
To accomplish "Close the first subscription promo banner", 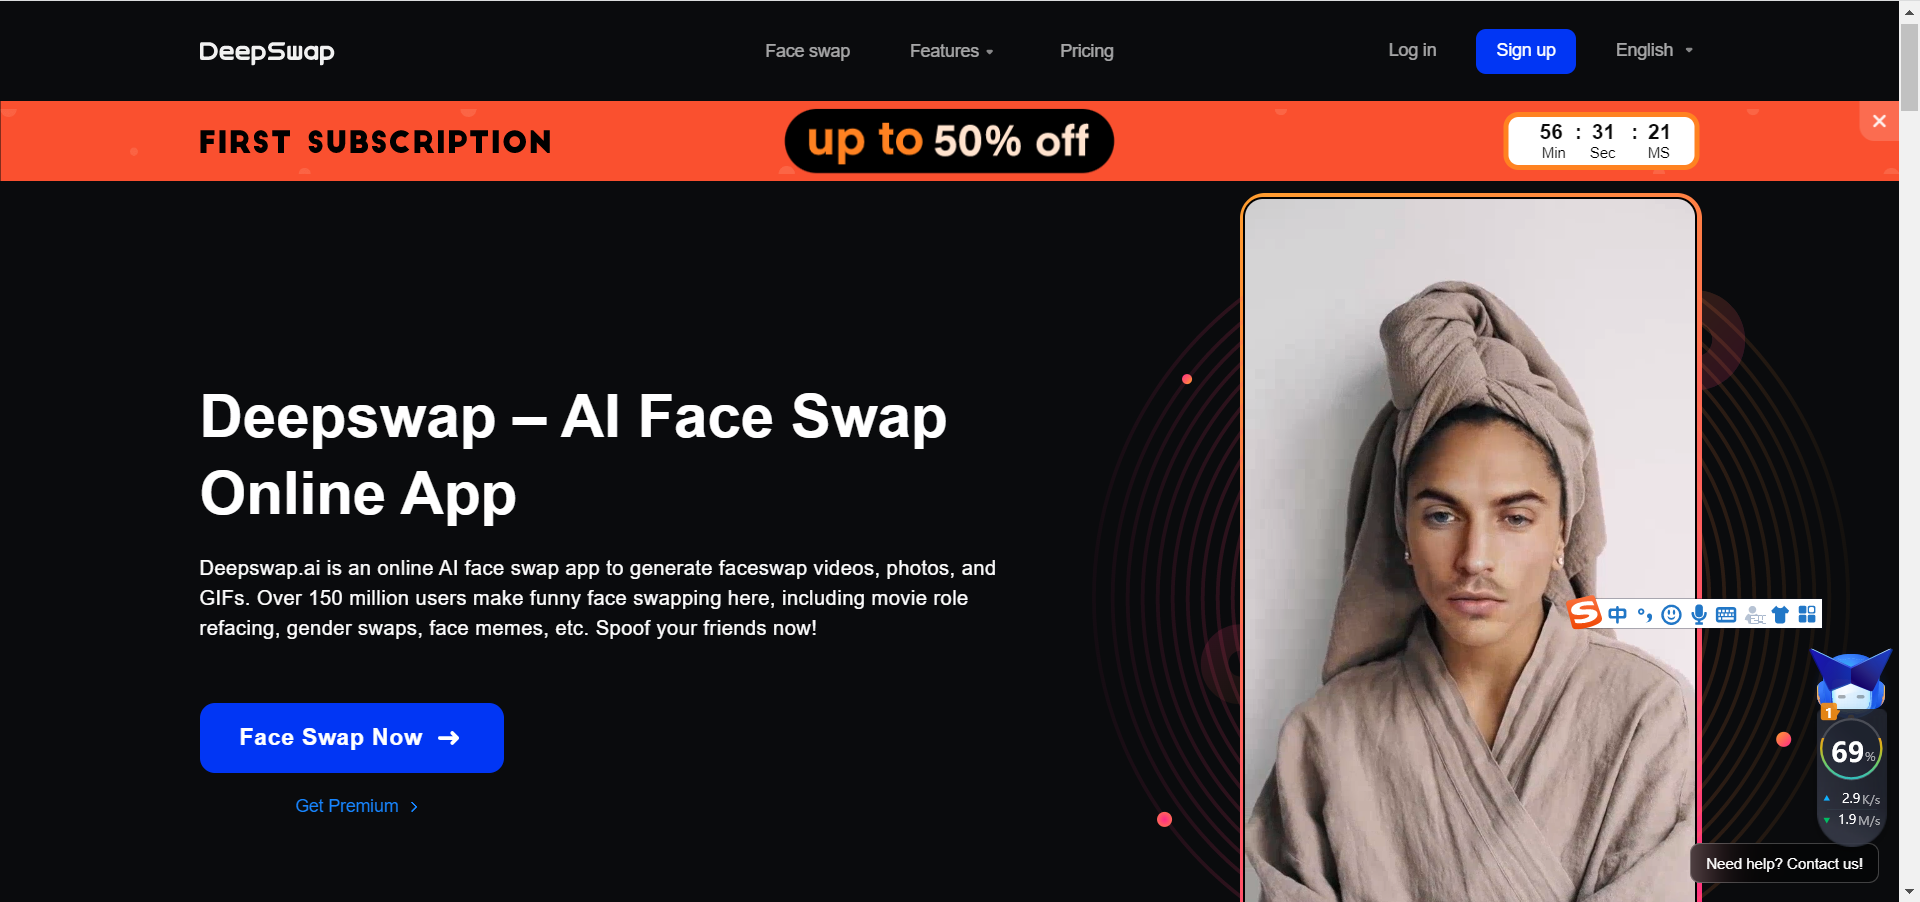I will click(1879, 121).
